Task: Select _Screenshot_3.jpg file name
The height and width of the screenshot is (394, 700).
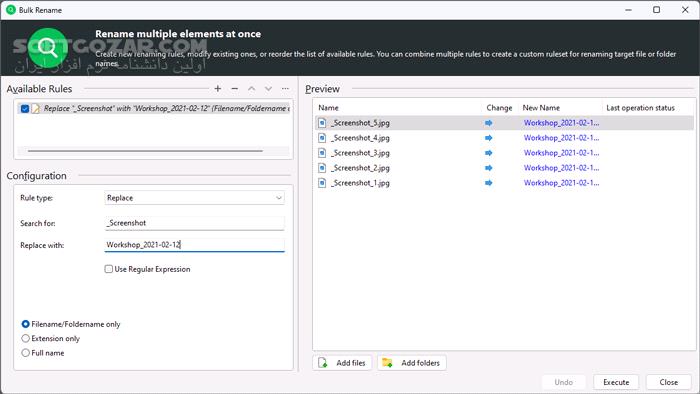Action: point(360,153)
